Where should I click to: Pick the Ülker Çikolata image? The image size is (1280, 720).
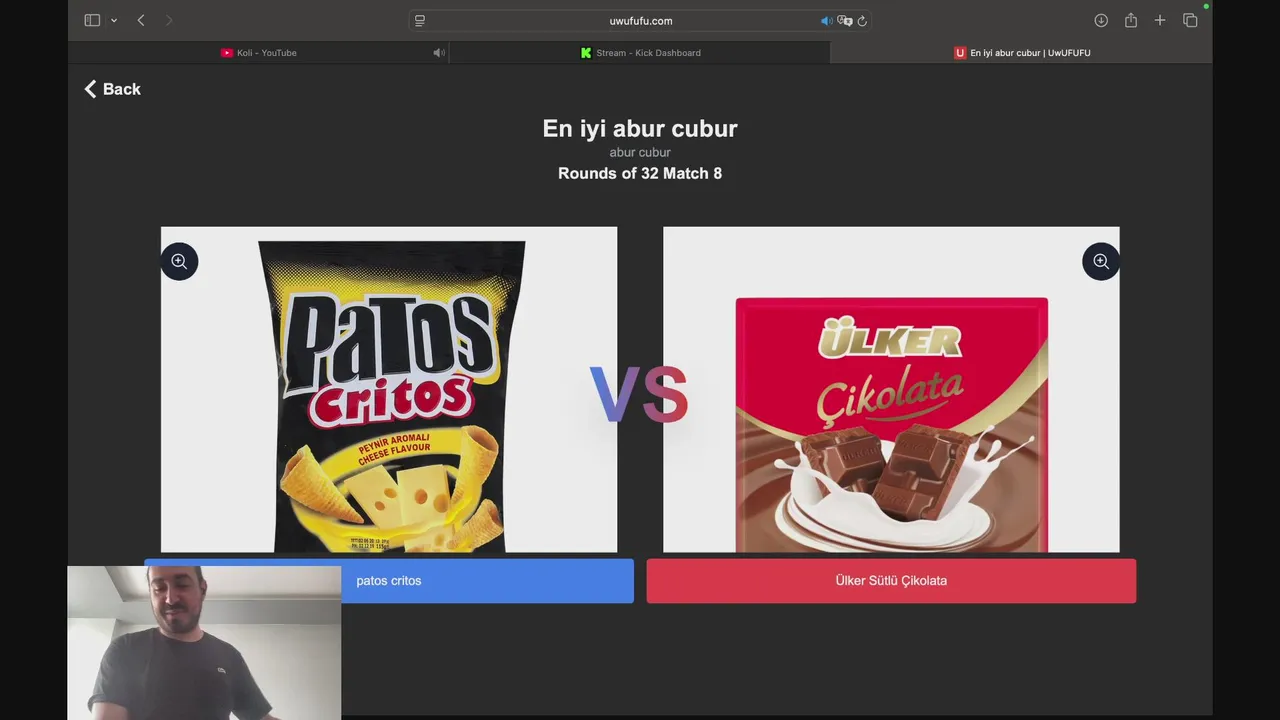891,389
